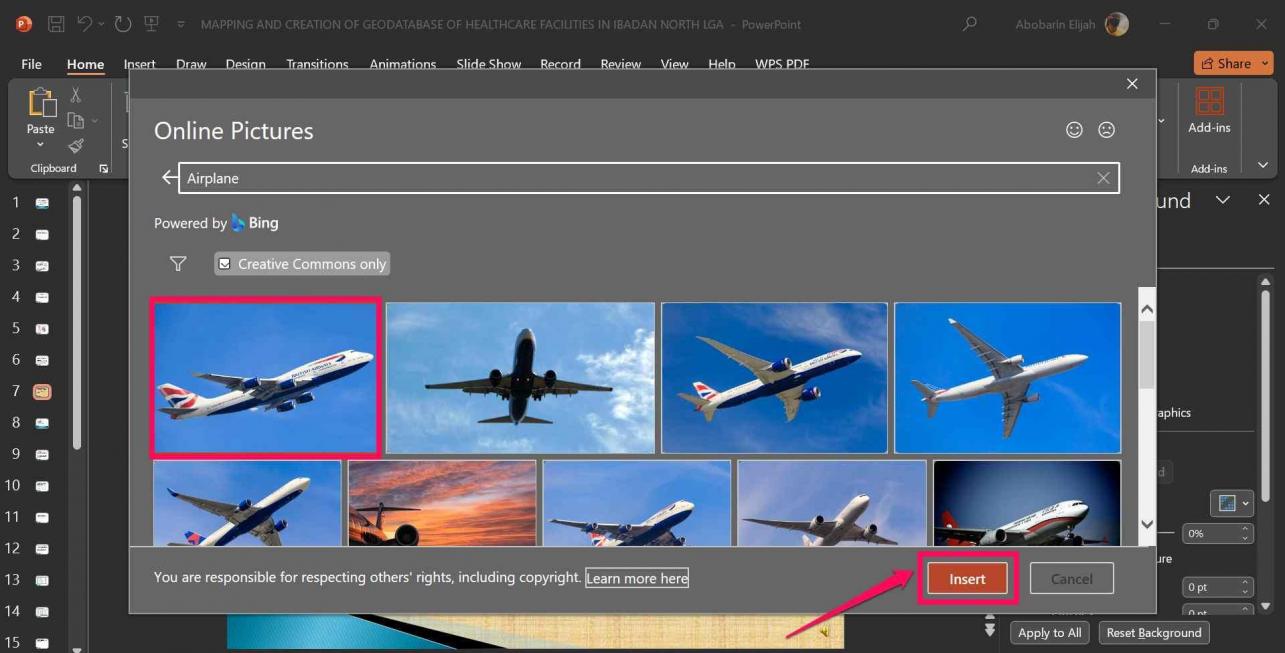Open the Copy dropdown arrow
The height and width of the screenshot is (653, 1285).
coord(95,120)
